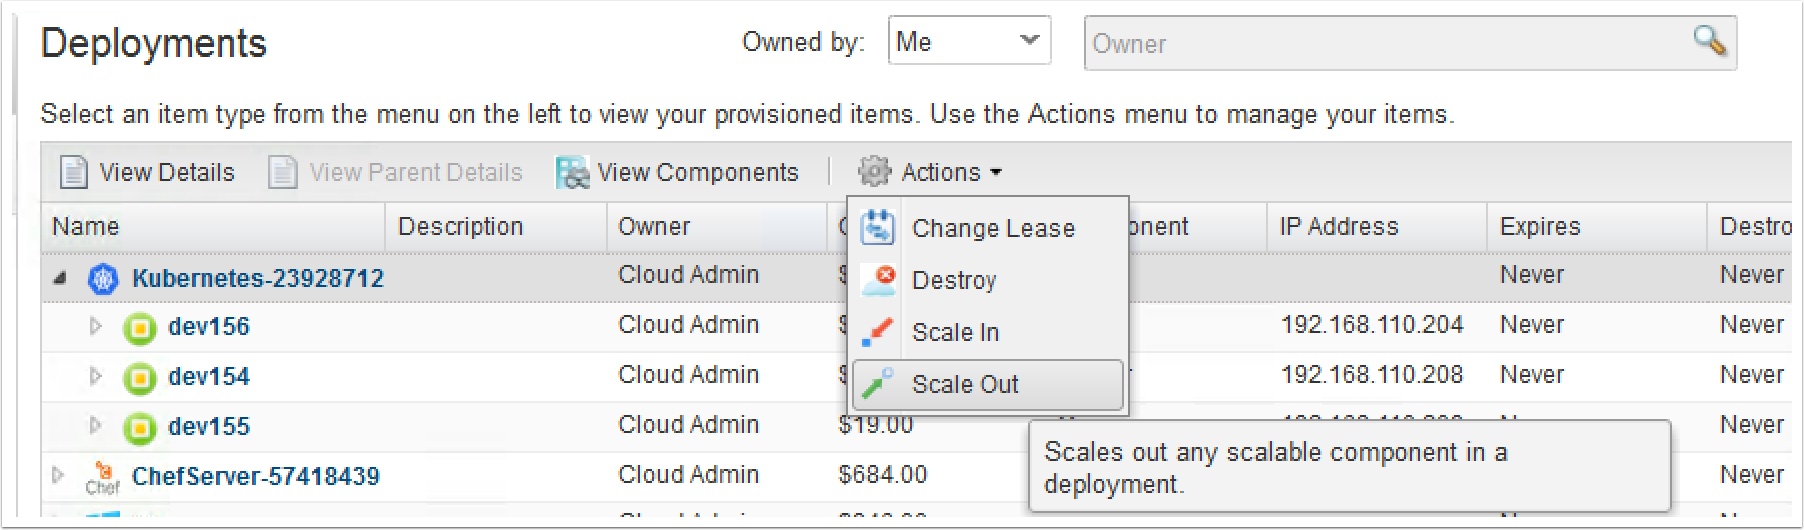Open the Kubernetes-23928712 deployment link
Image resolution: width=1804 pixels, height=530 pixels.
[258, 278]
